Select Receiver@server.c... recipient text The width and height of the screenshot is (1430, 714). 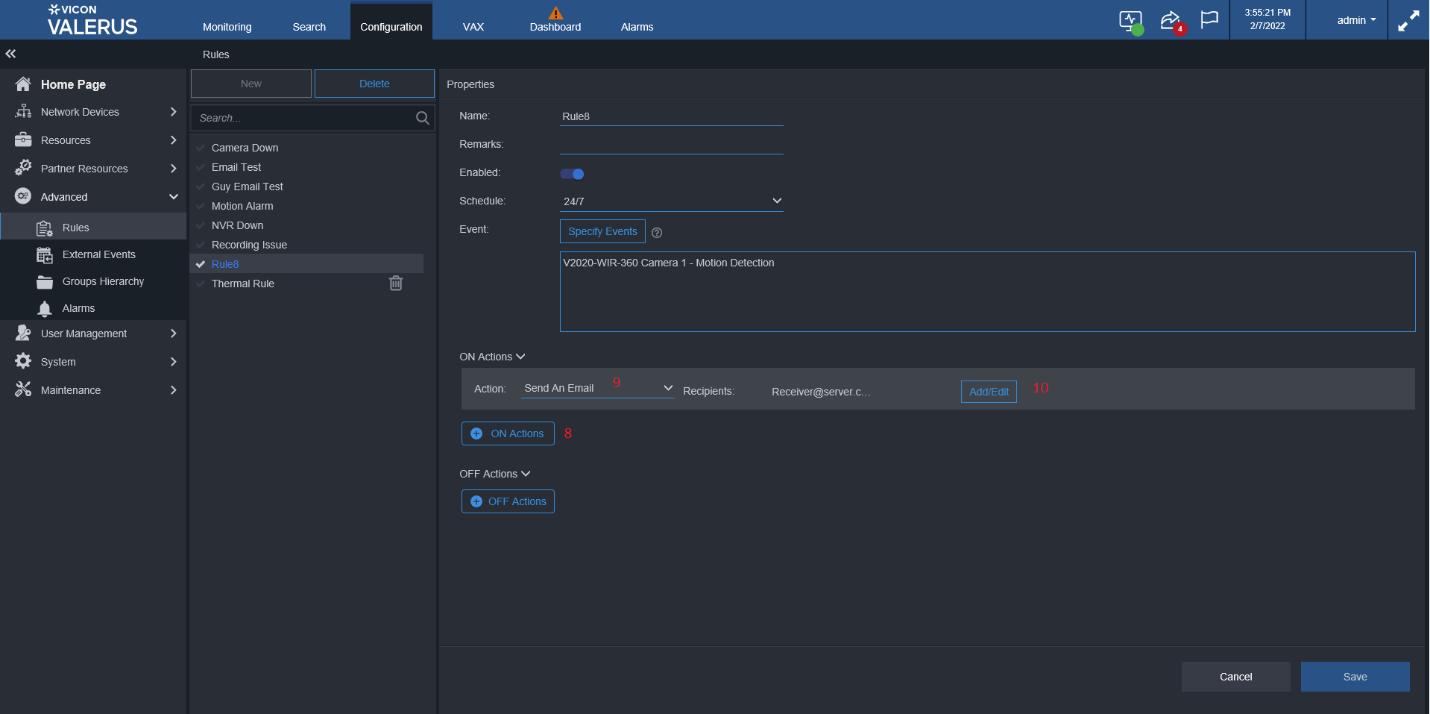coord(821,392)
